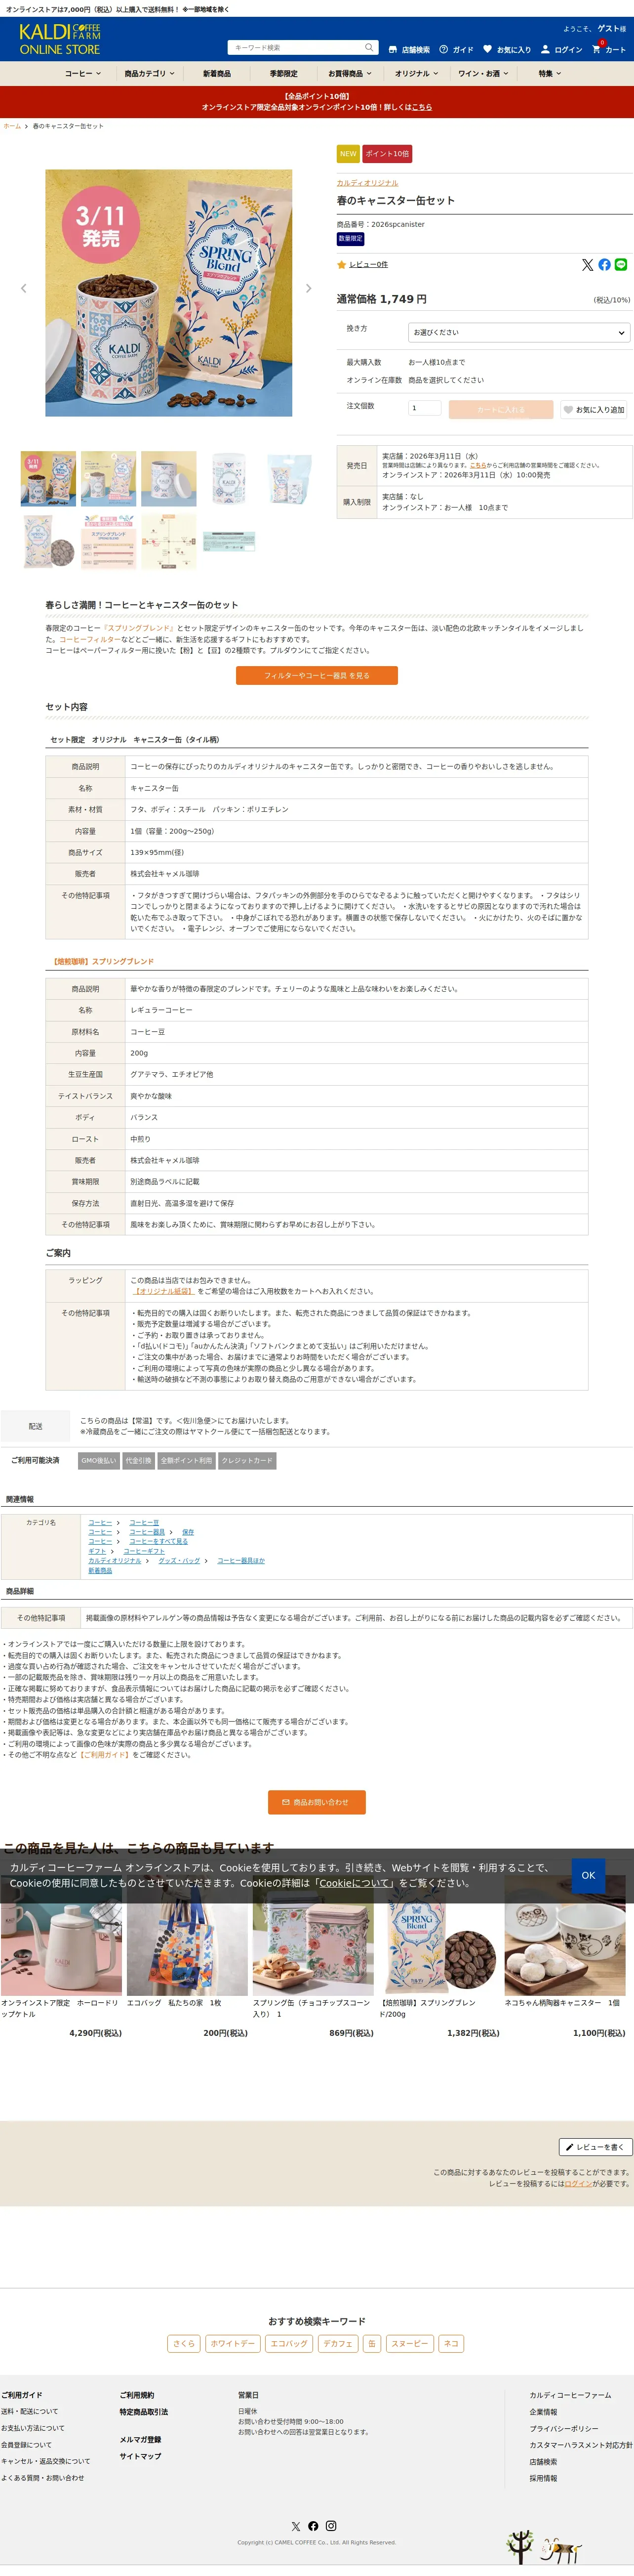This screenshot has width=634, height=2576.
Task: Open プライバシーポリシー footer link
Action: [x=564, y=2428]
